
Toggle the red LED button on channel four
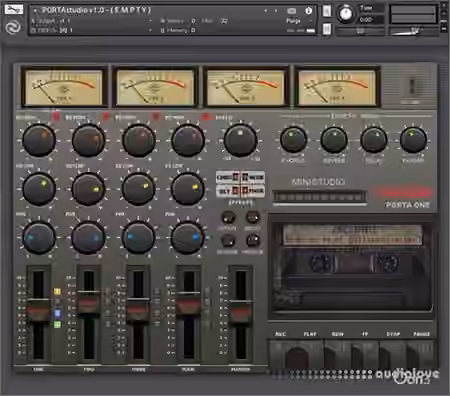tap(205, 117)
